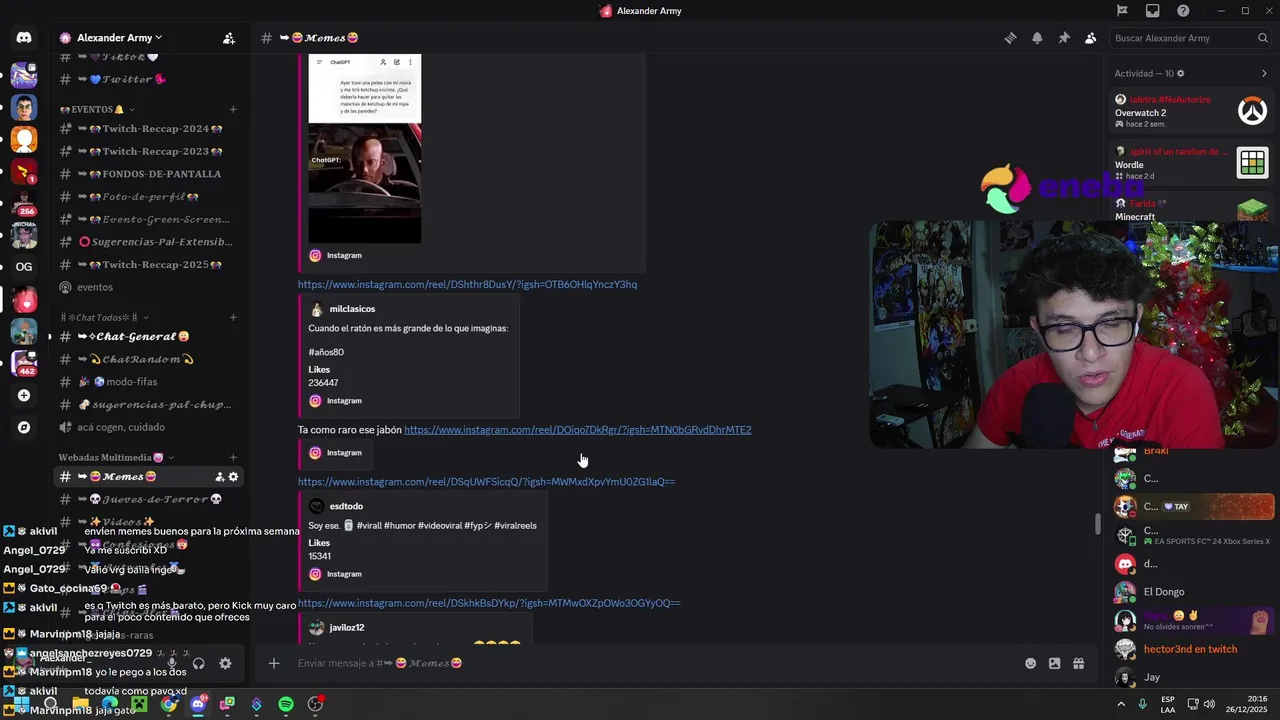The width and height of the screenshot is (1280, 720).
Task: Open eventos stage channel
Action: pos(148,287)
